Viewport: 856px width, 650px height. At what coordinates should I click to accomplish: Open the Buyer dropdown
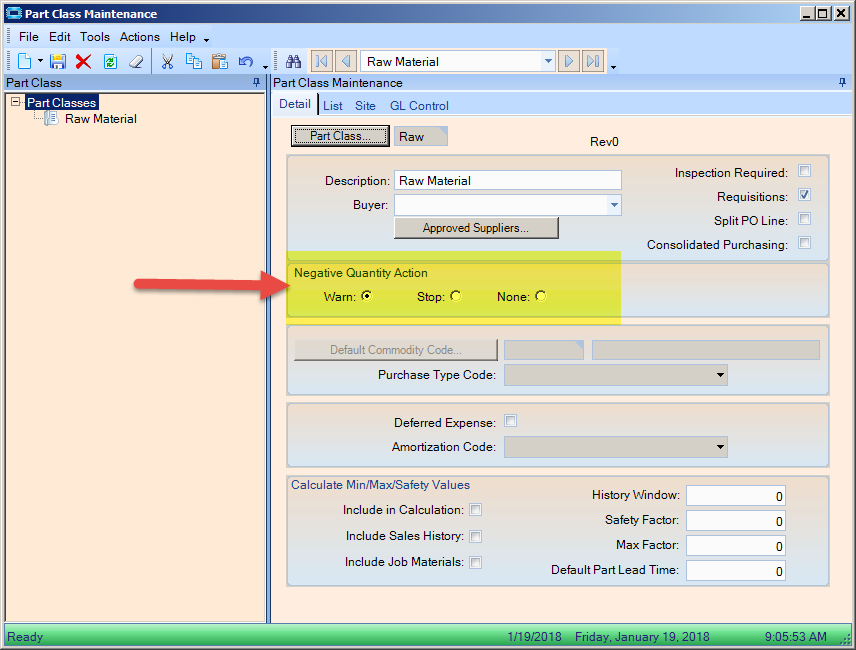click(x=614, y=205)
